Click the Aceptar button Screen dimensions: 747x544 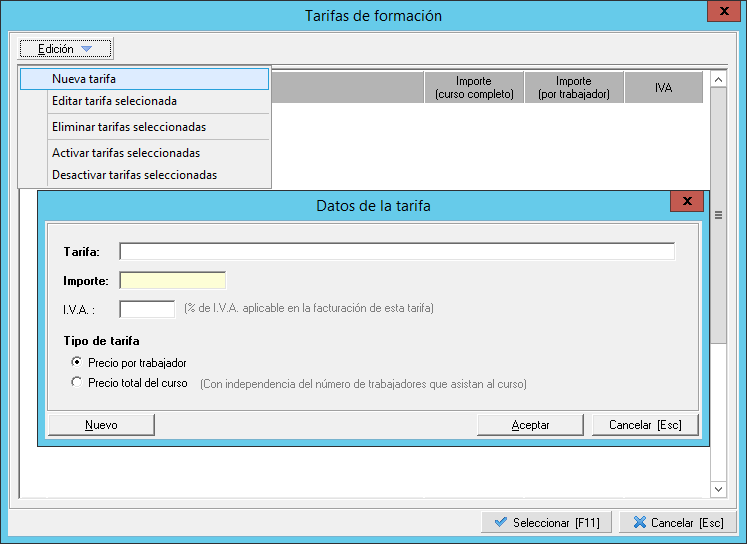coord(530,425)
